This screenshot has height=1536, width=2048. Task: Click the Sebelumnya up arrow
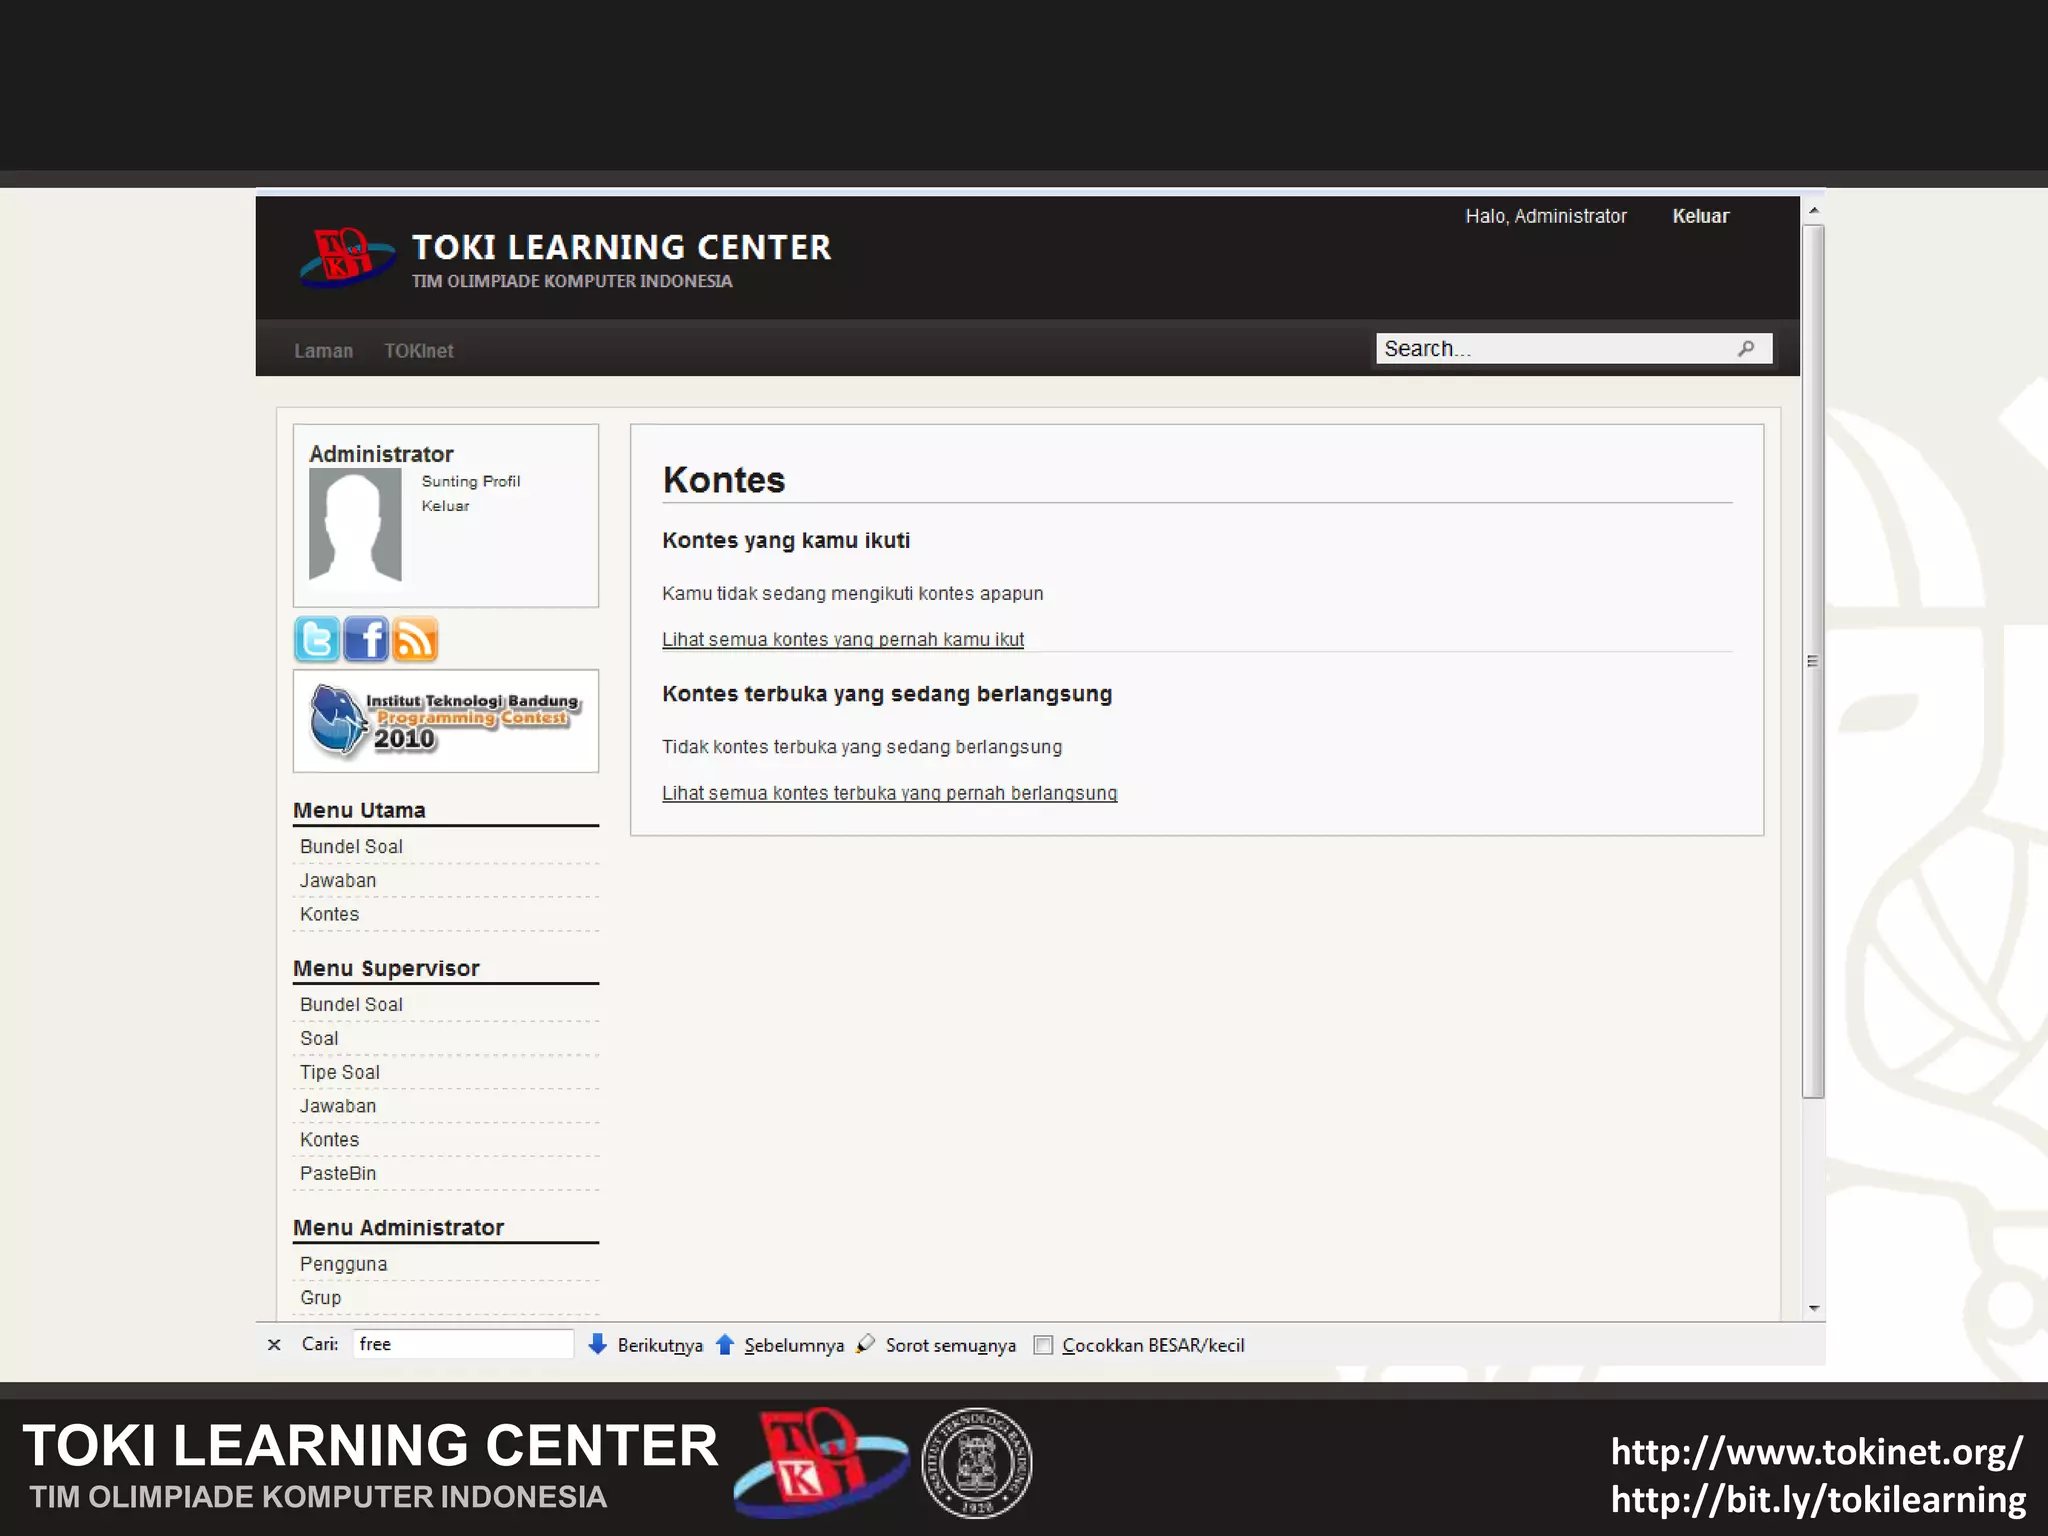[725, 1344]
